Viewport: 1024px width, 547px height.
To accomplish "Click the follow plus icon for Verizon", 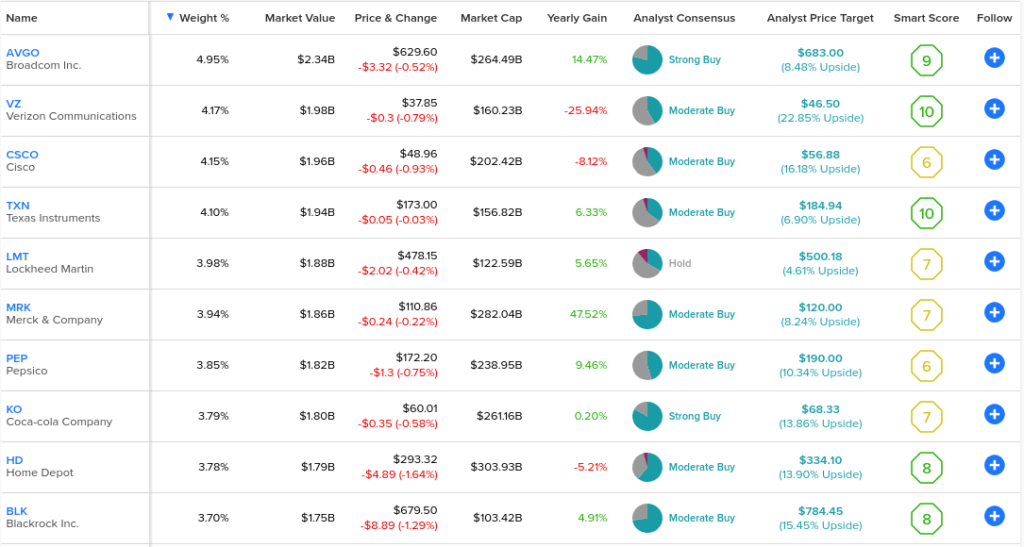I will 994,109.
